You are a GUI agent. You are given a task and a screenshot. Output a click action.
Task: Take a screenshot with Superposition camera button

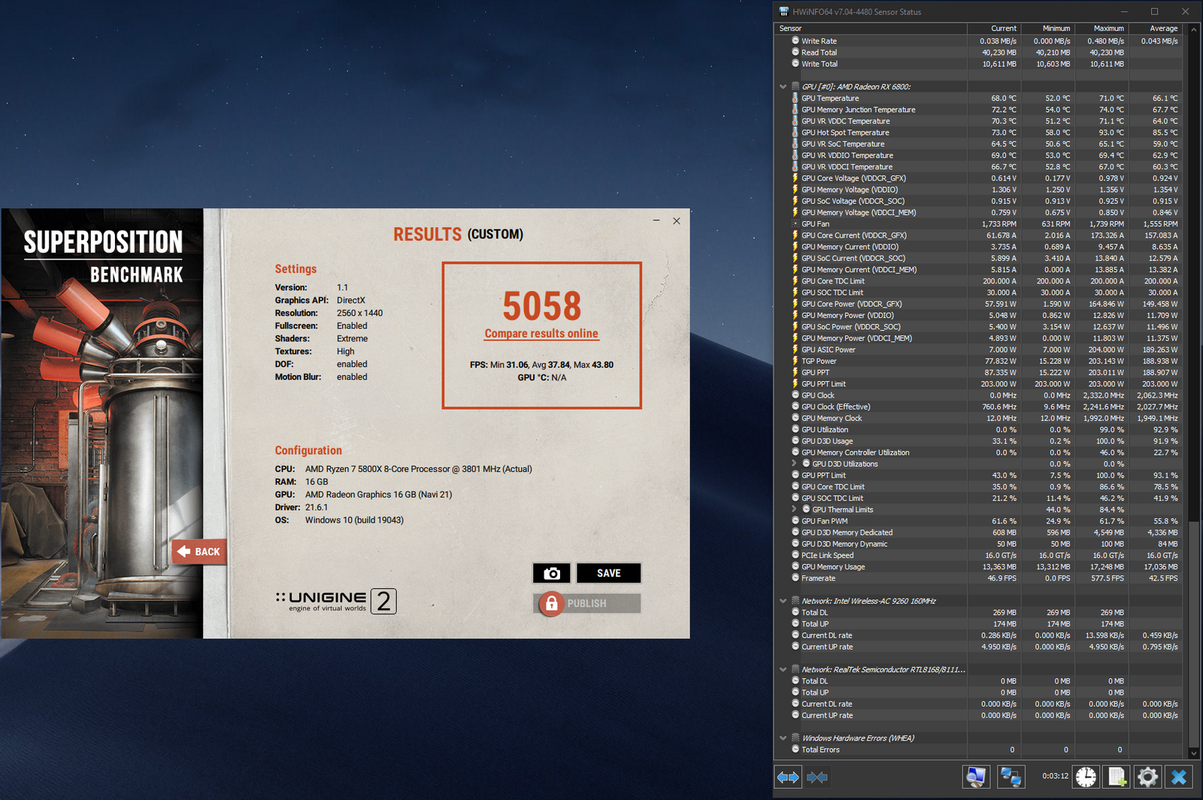551,573
